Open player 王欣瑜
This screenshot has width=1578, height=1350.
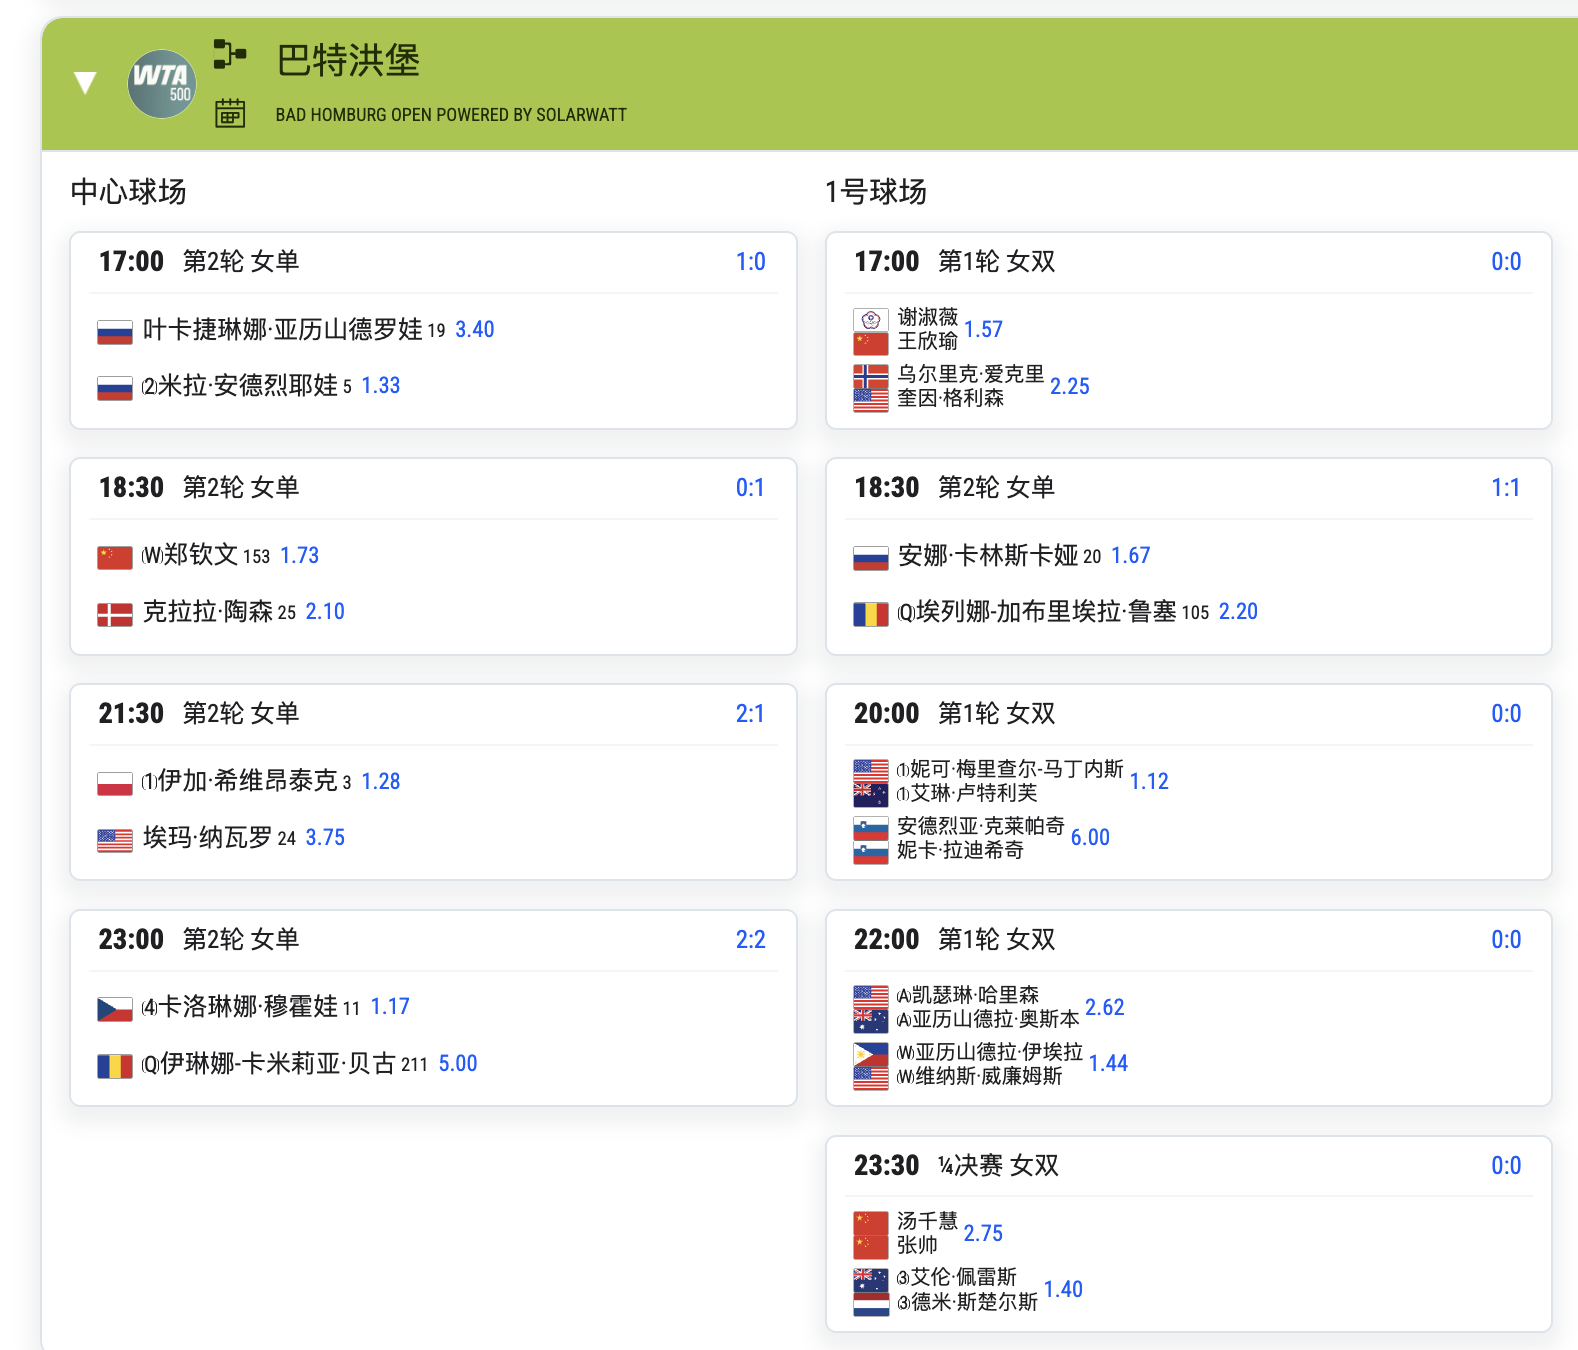[928, 341]
